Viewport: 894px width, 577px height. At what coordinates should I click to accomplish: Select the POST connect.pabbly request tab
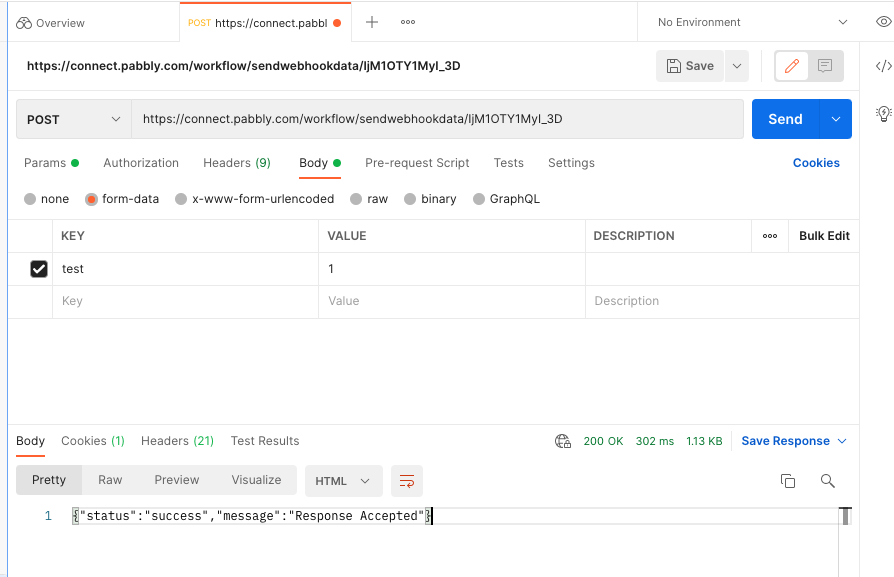coord(265,23)
